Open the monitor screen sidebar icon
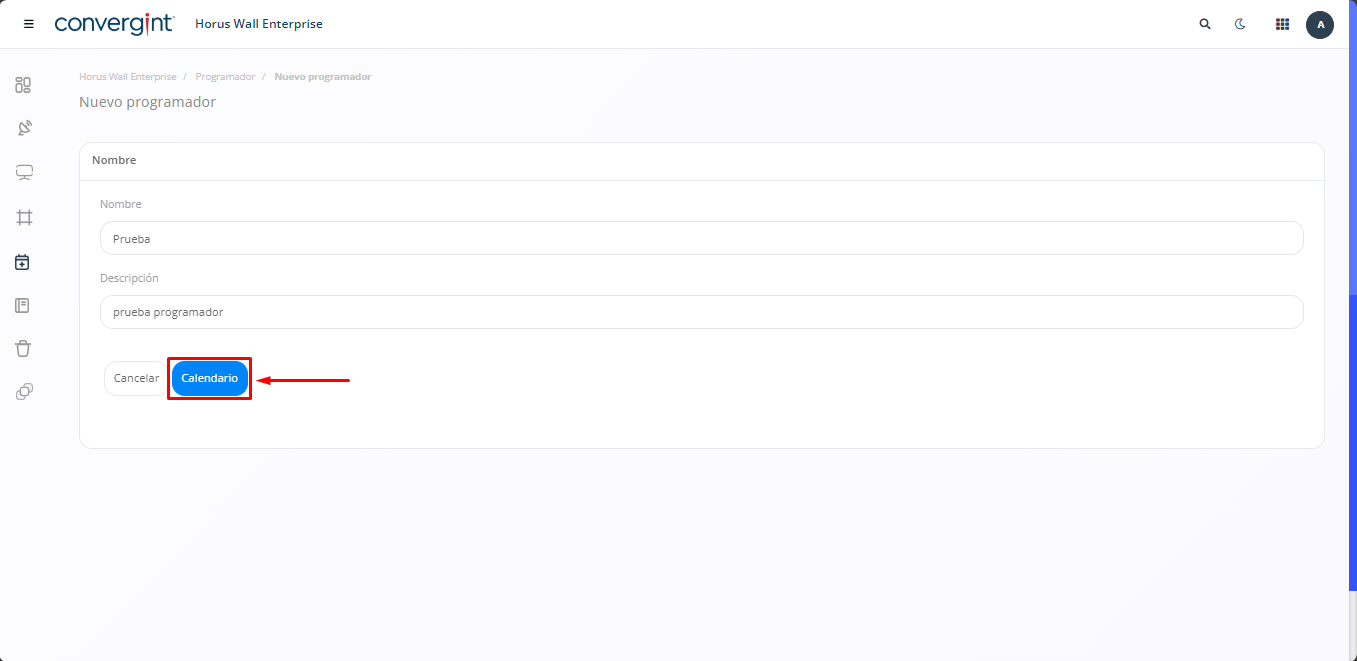 24,173
